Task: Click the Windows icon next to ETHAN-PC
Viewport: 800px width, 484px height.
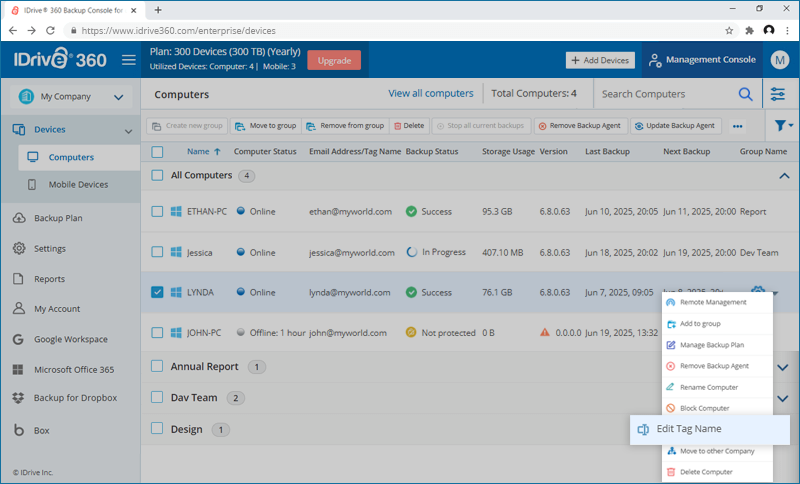Action: [x=176, y=211]
